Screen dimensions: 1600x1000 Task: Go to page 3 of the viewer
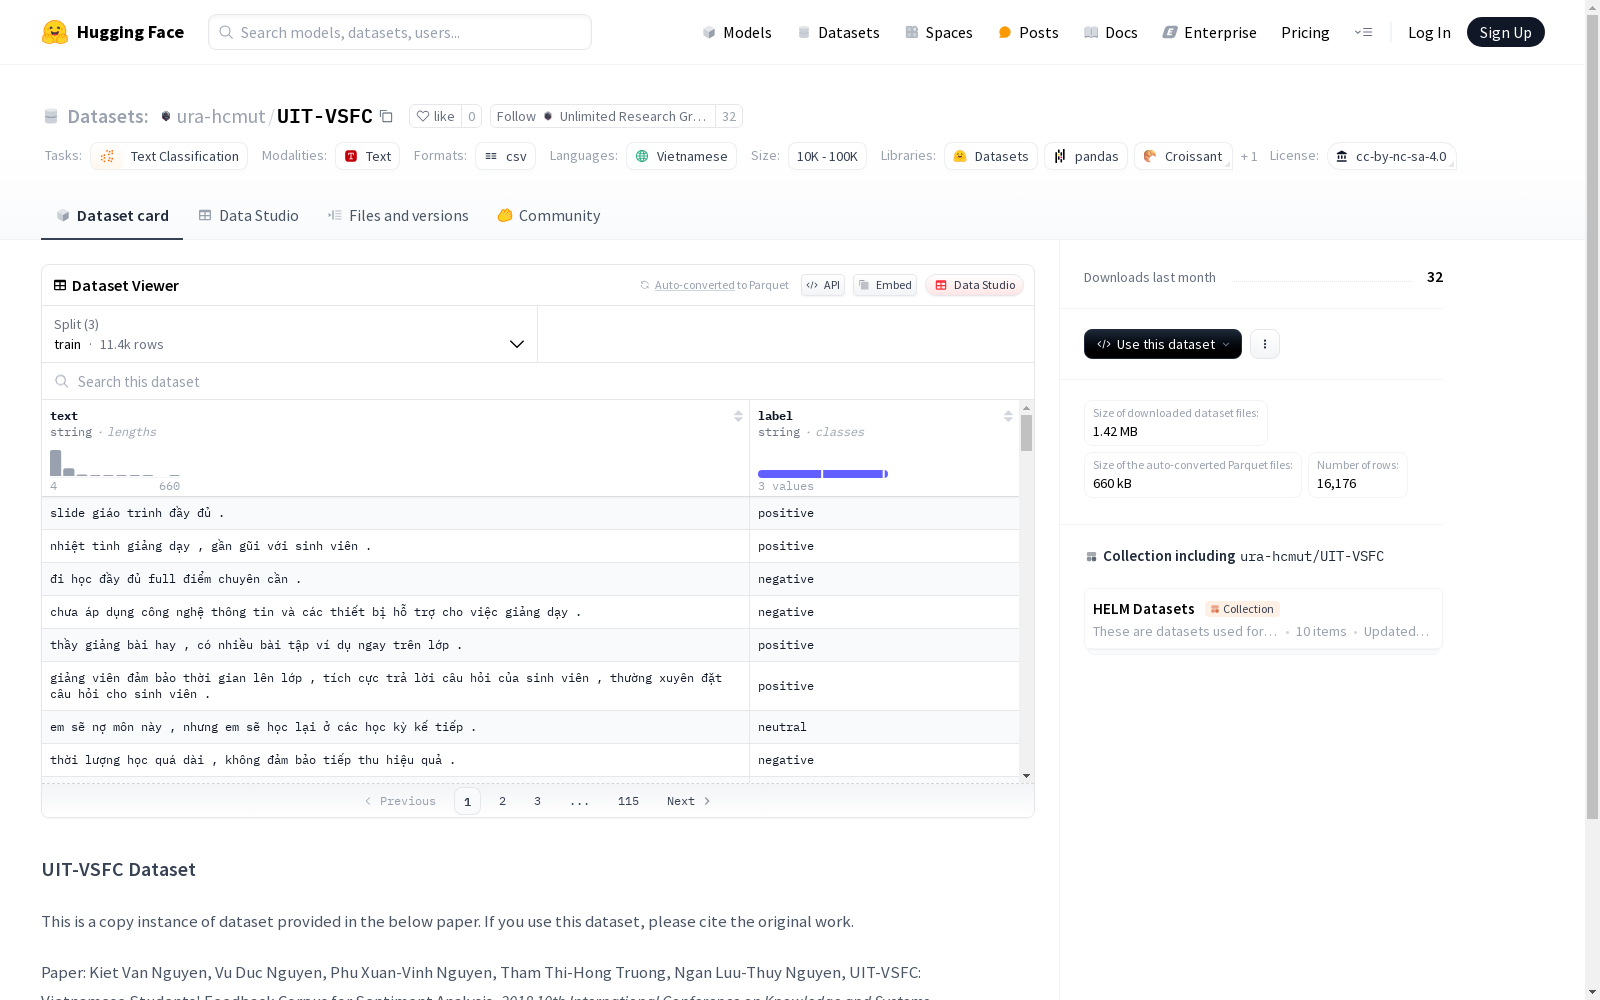537,801
